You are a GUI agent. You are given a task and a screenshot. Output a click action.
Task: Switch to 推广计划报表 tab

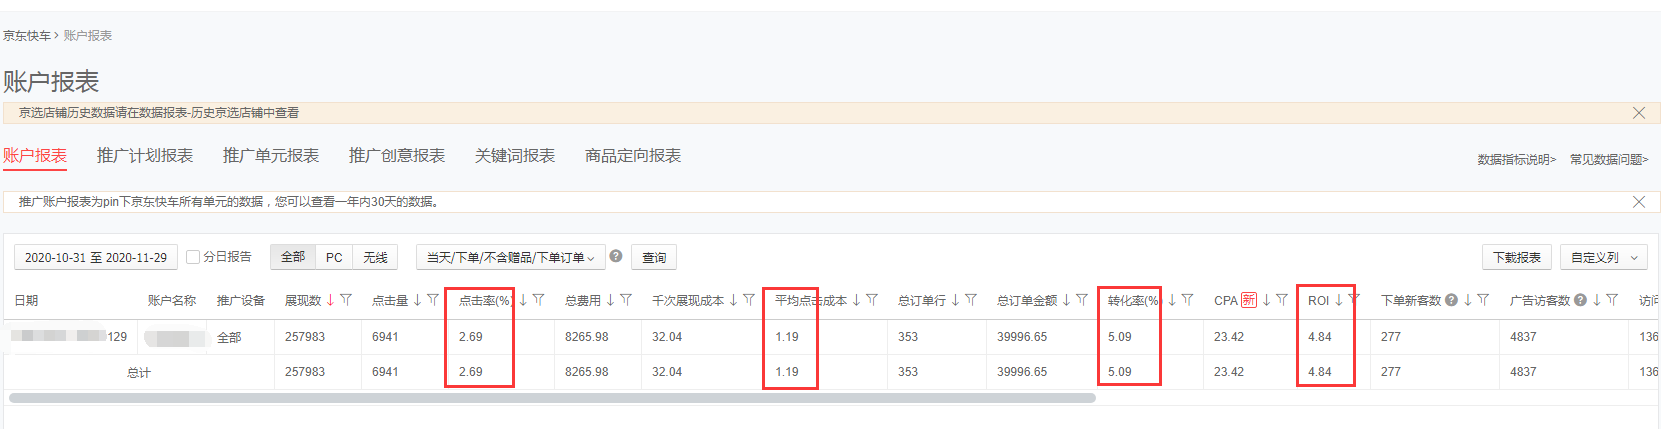[145, 156]
